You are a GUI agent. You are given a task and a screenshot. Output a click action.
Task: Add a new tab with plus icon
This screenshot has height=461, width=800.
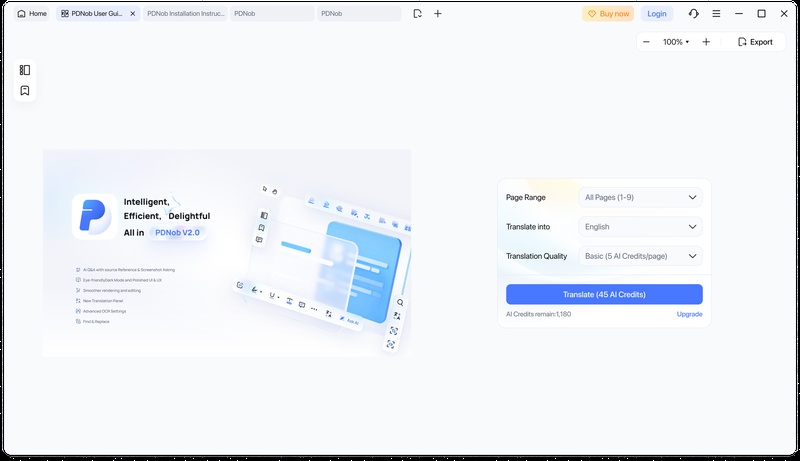click(438, 14)
